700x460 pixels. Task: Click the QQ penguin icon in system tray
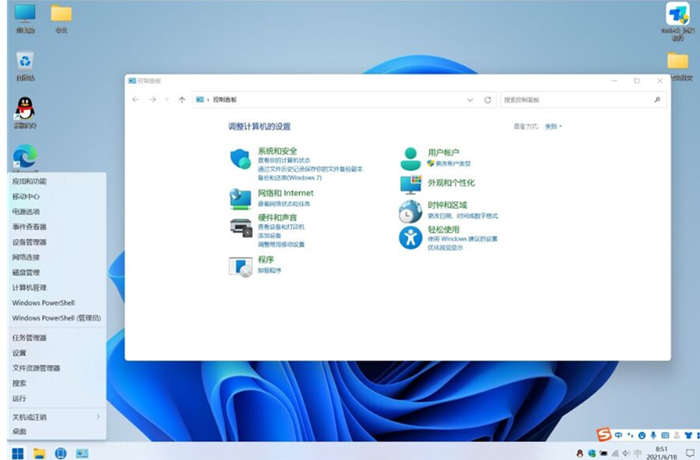(x=580, y=453)
